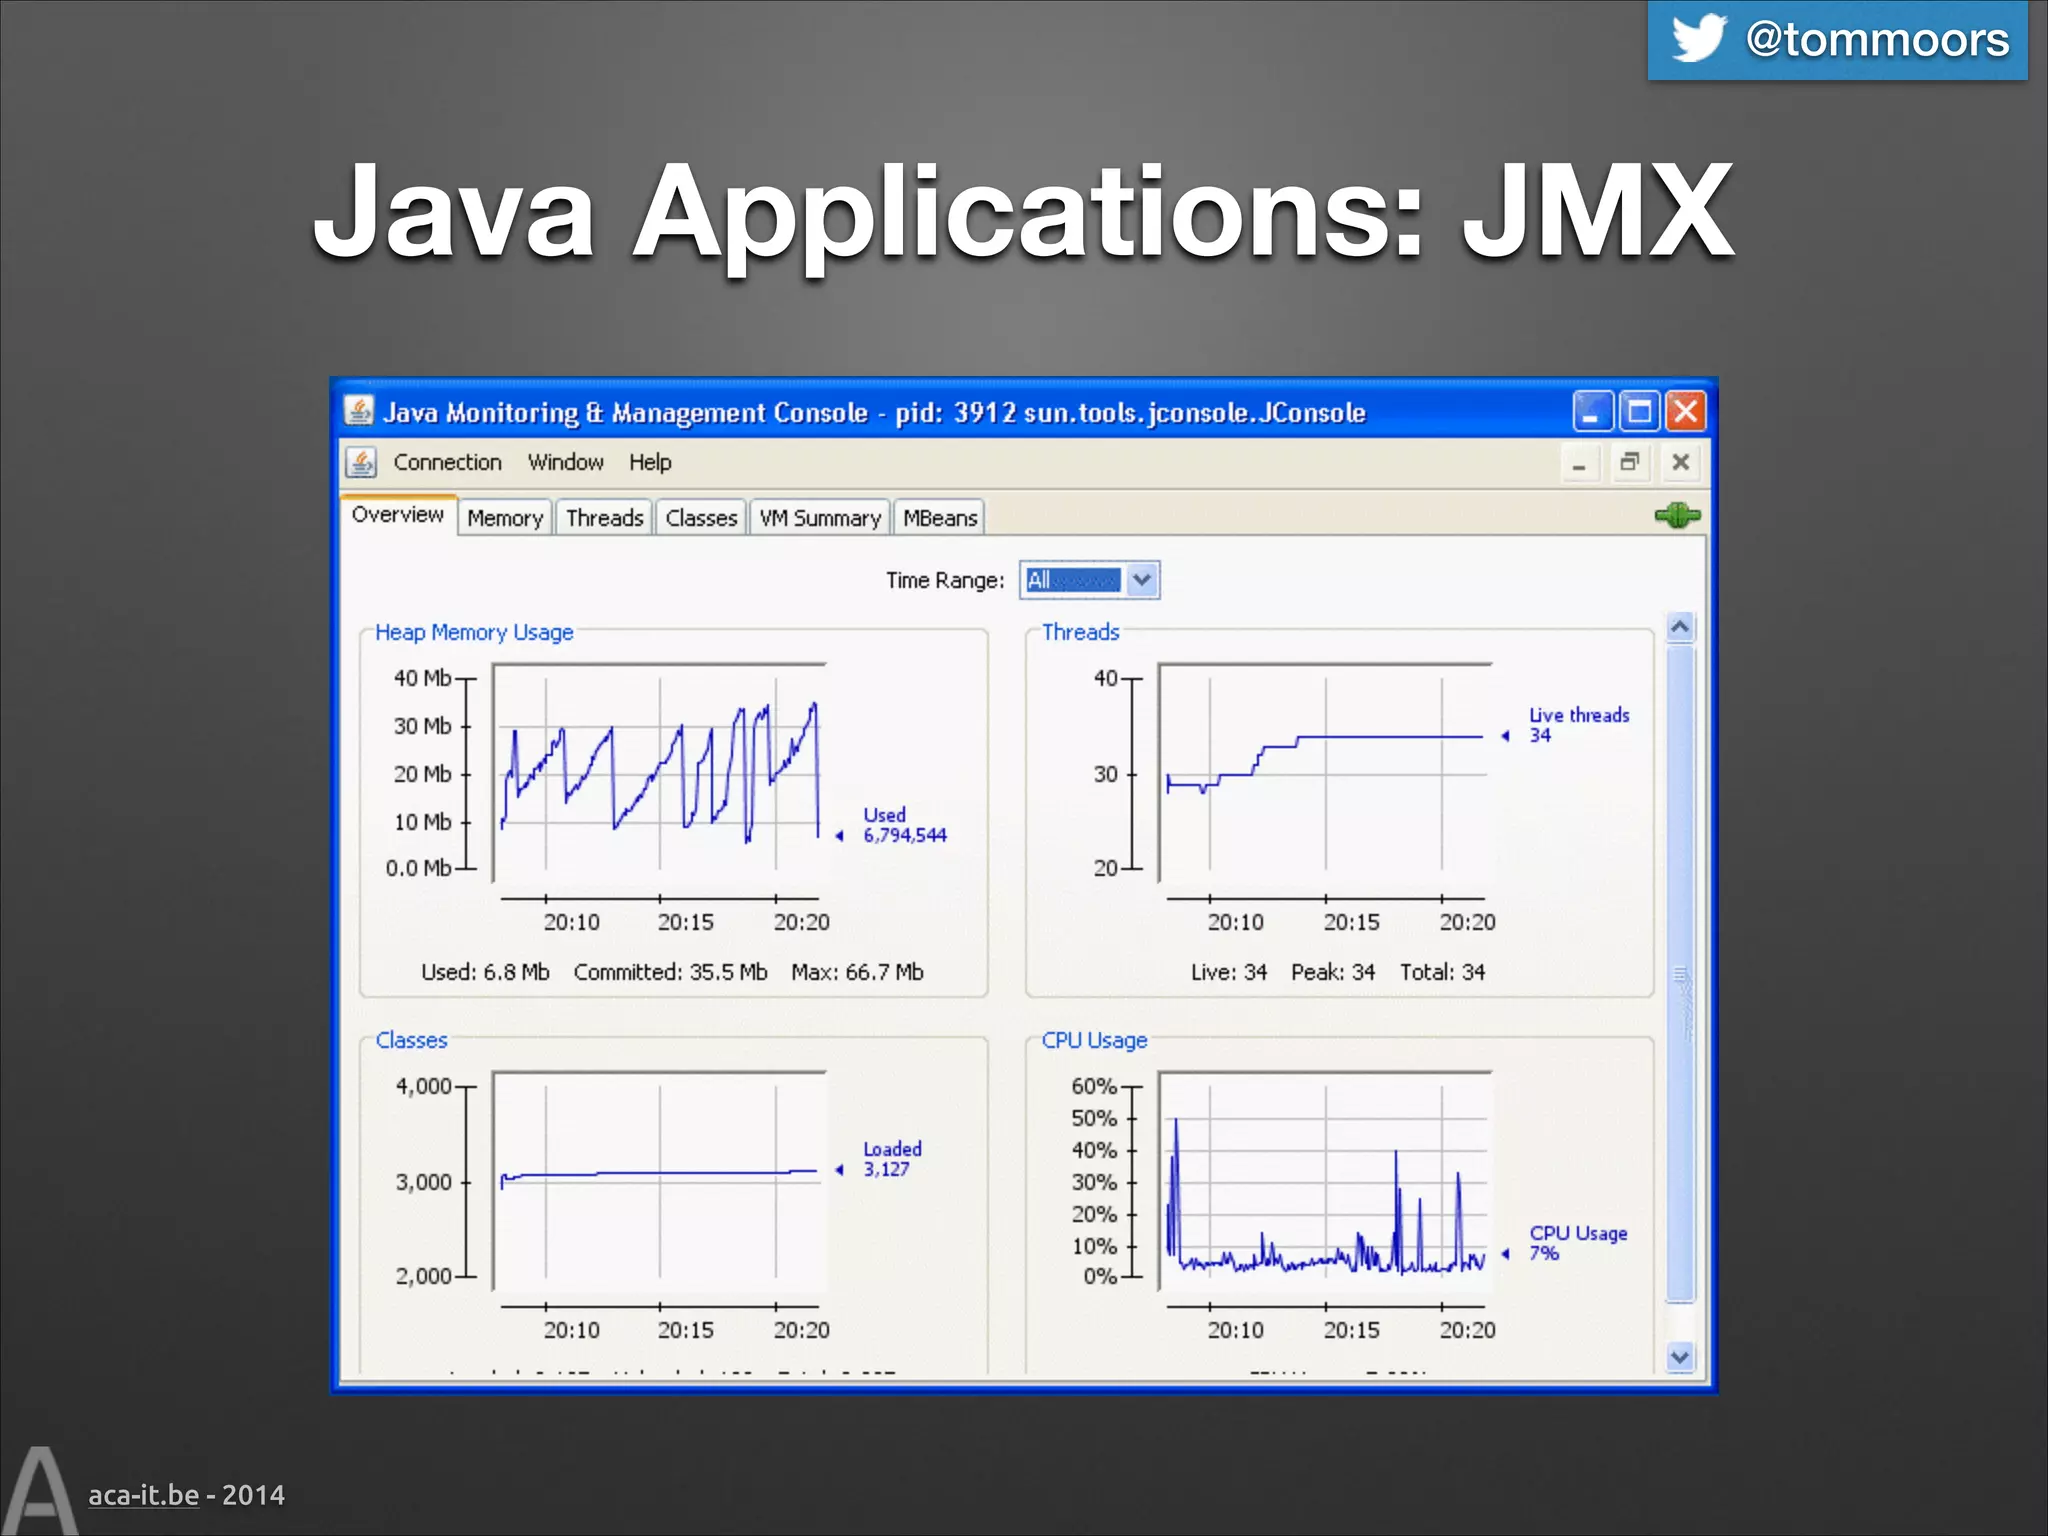Click the Twitter bird icon
Viewport: 2048px width, 1536px height.
[1698, 39]
